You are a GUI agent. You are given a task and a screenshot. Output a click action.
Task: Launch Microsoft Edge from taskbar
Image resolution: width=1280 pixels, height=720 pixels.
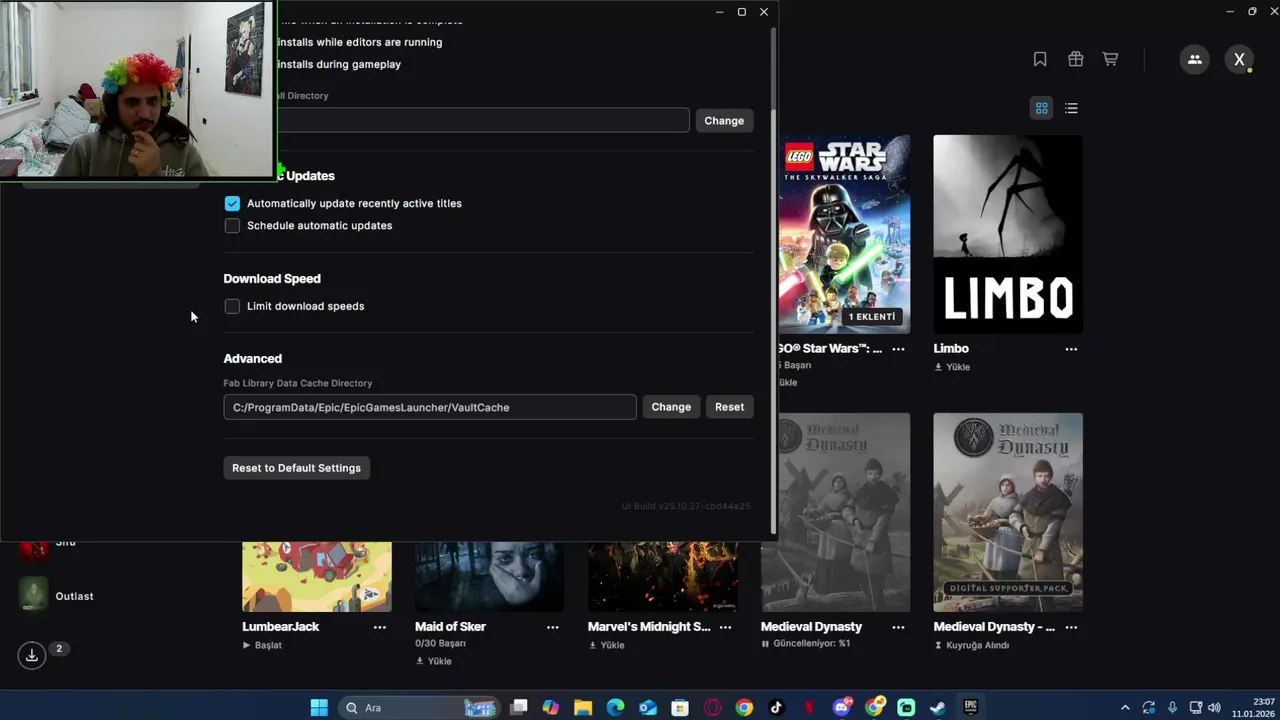click(x=615, y=708)
